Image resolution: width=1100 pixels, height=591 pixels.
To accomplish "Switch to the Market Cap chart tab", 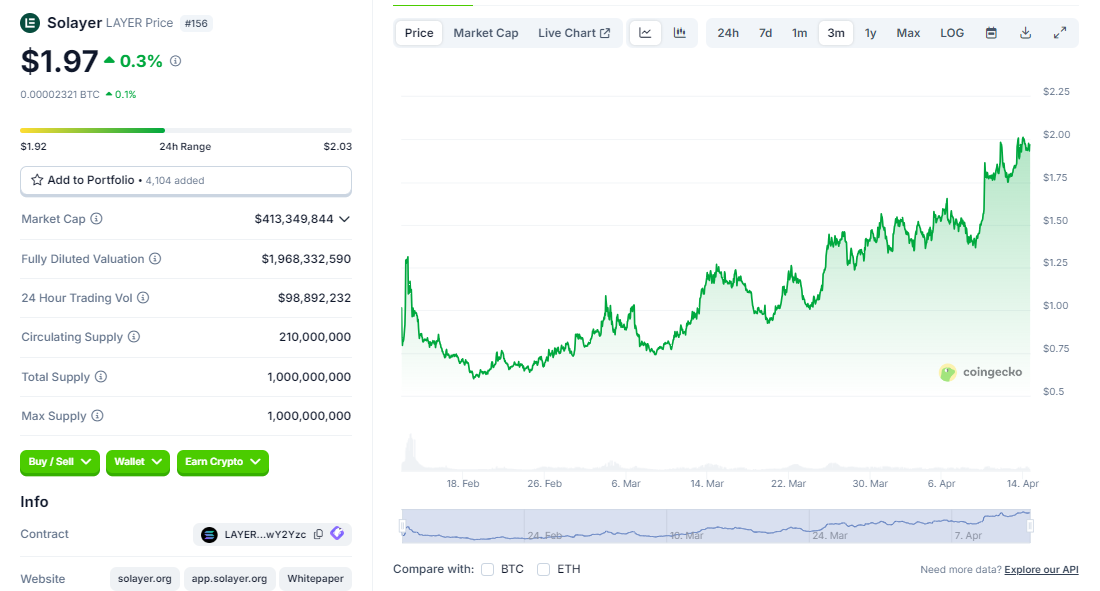I will pyautogui.click(x=486, y=32).
